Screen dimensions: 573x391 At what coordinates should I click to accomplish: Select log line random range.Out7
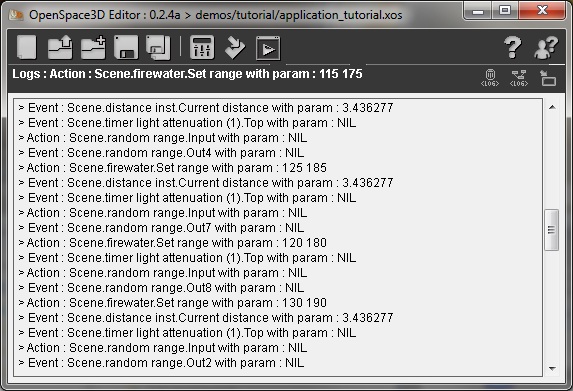pyautogui.click(x=161, y=228)
